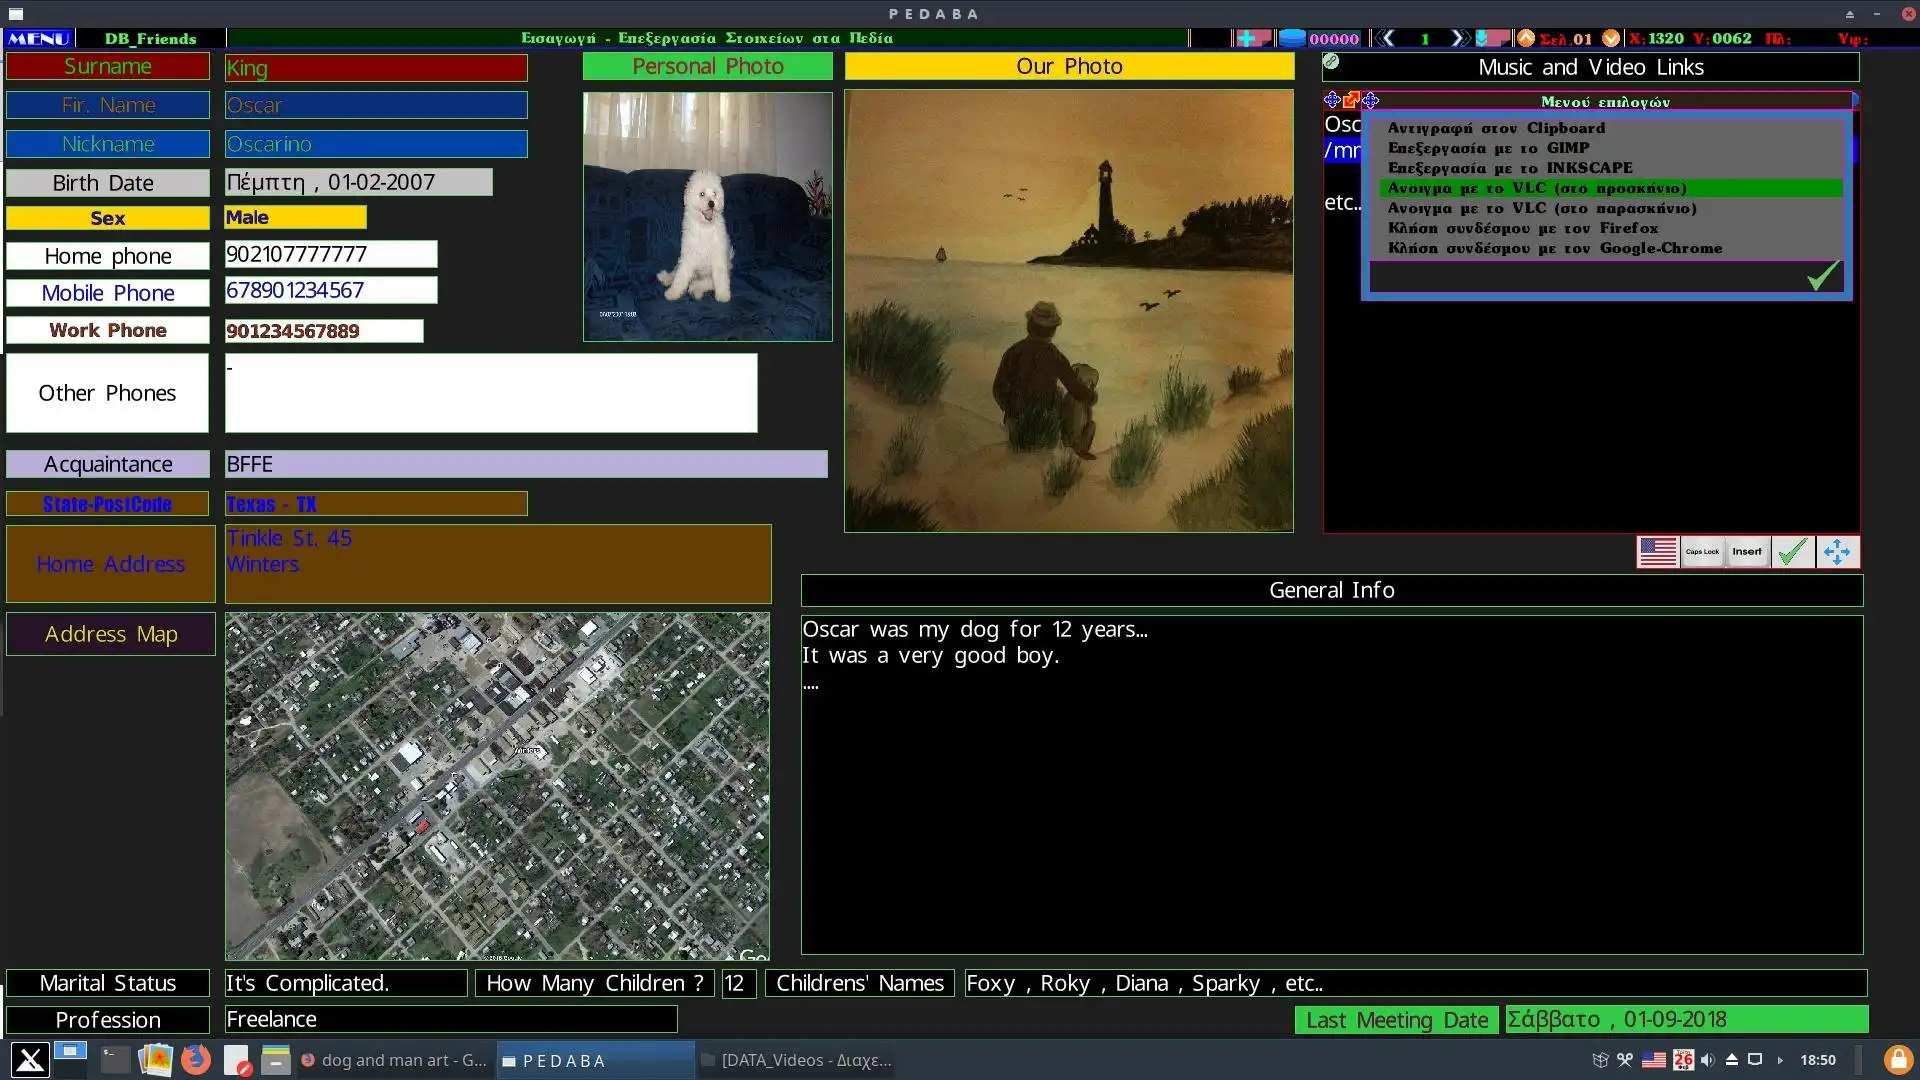Click the blue database cylinder icon
The height and width of the screenshot is (1080, 1920).
pos(1292,38)
